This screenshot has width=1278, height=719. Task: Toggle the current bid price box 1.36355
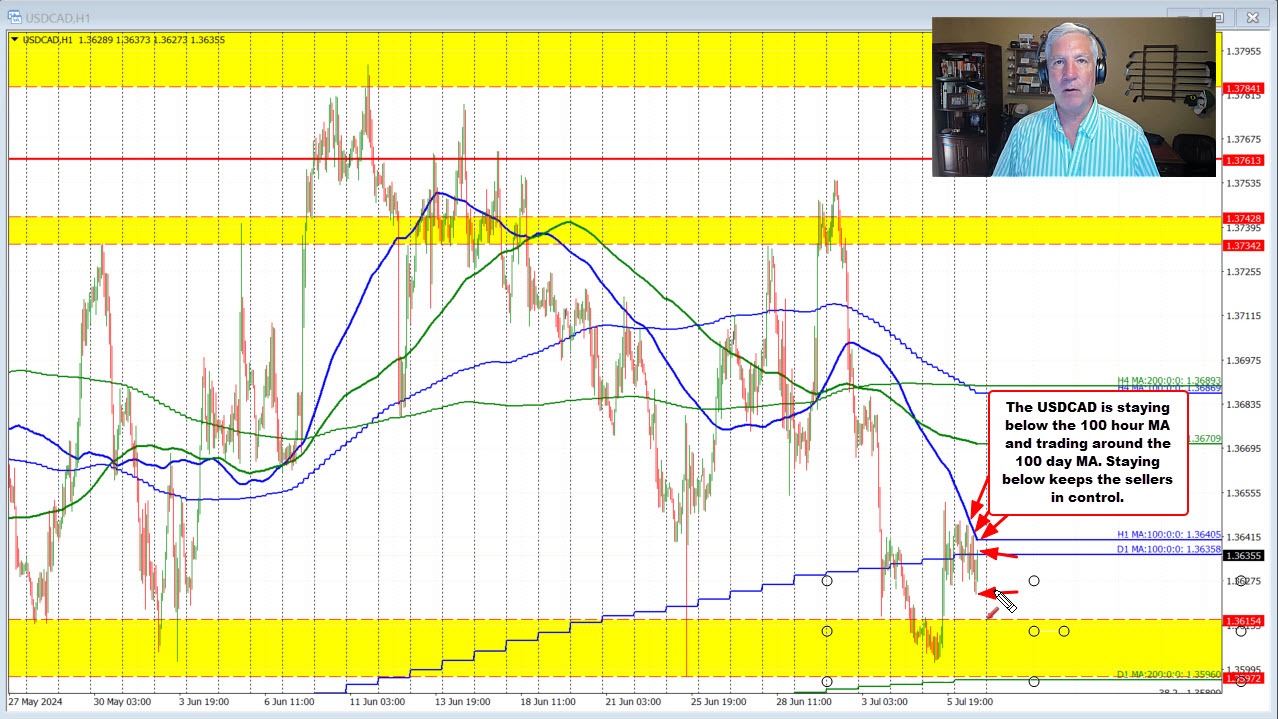(1245, 555)
